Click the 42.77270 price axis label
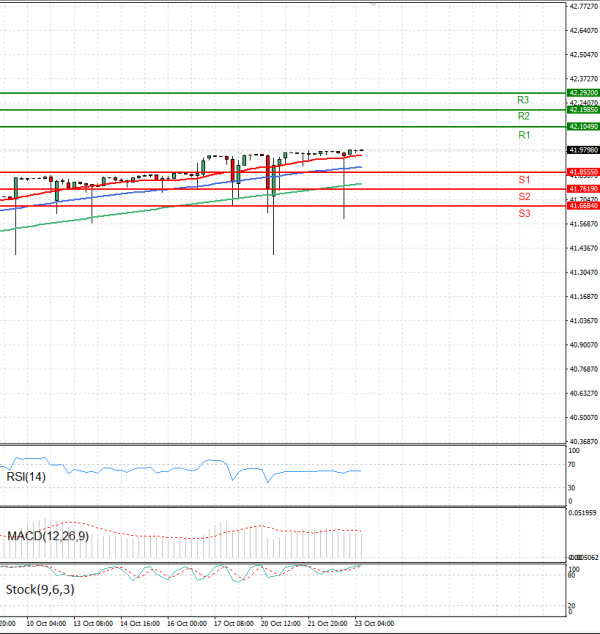 coord(583,6)
